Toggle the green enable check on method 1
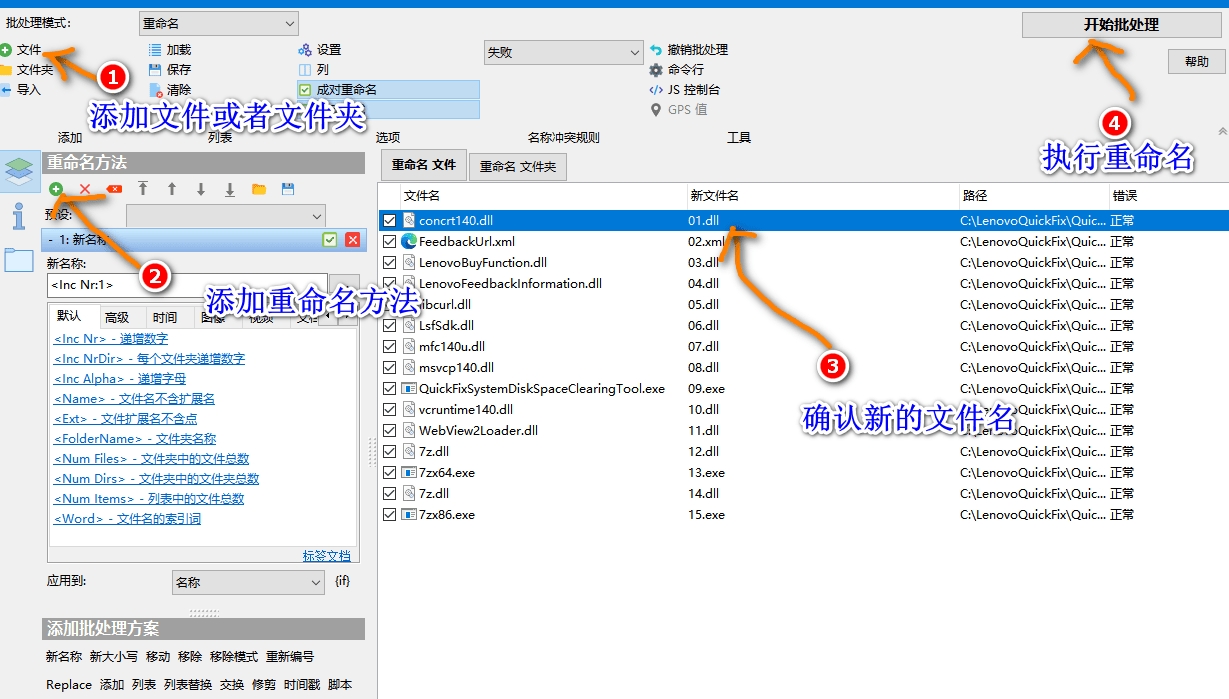This screenshot has height=699, width=1229. (330, 240)
